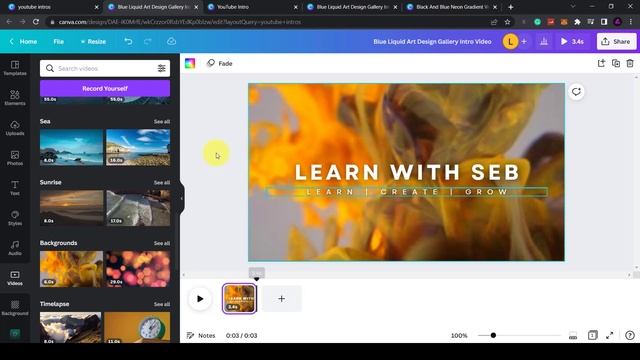Adjust the zoom slider handle
Screen dimensions: 640x360
[493, 335]
